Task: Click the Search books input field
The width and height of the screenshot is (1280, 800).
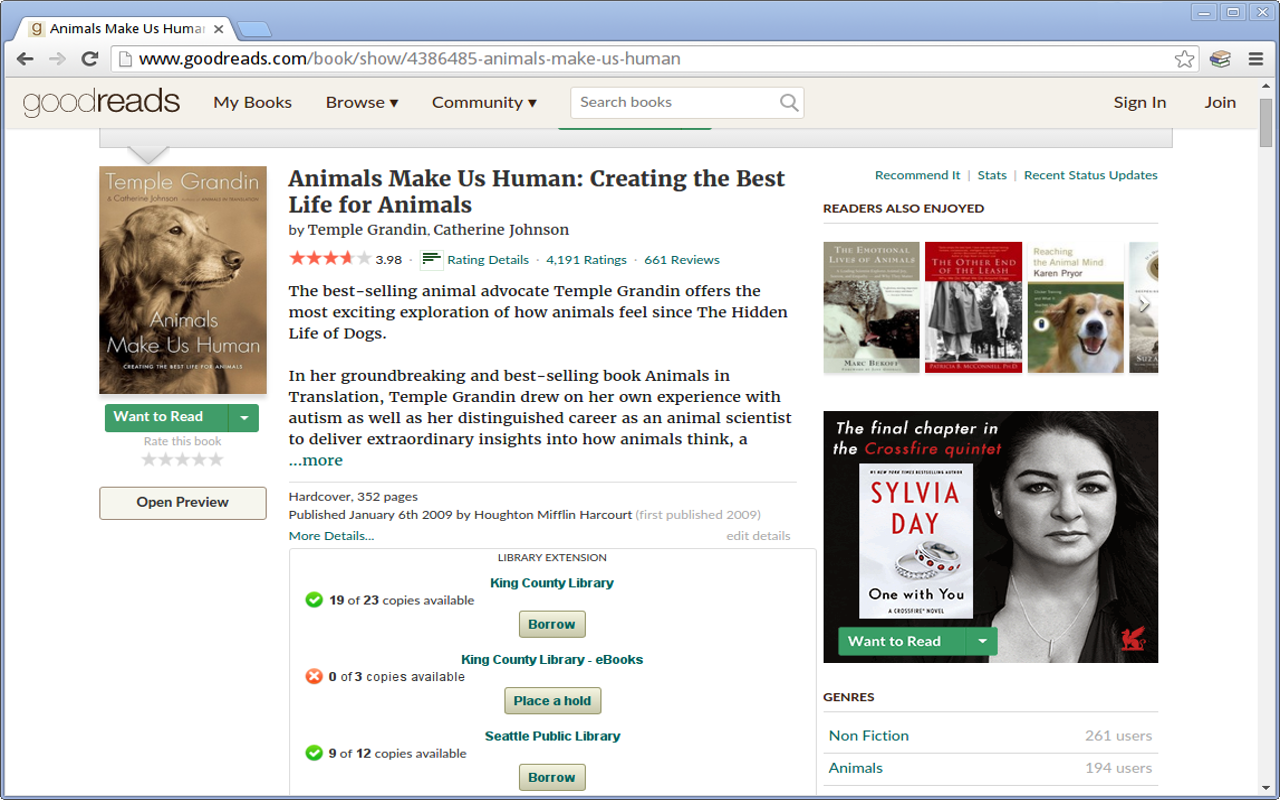Action: pos(675,102)
